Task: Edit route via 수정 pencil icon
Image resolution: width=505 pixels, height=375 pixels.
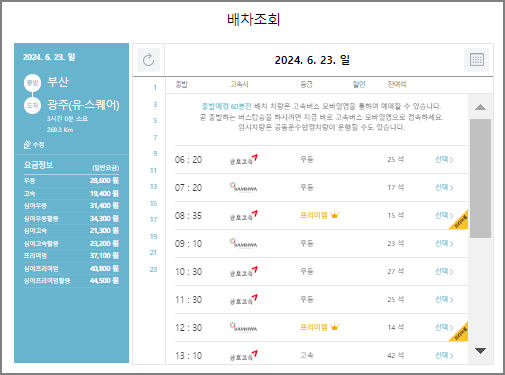Action: pos(27,145)
